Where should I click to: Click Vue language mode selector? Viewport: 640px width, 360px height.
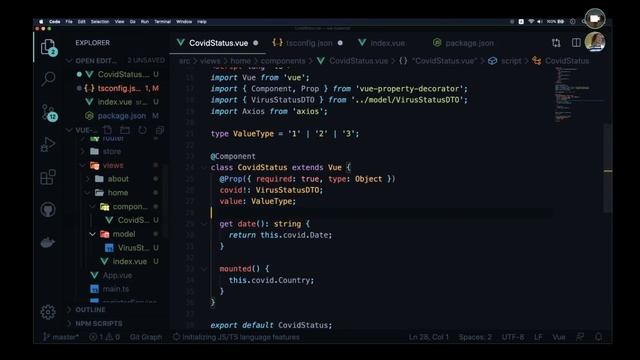coord(559,337)
